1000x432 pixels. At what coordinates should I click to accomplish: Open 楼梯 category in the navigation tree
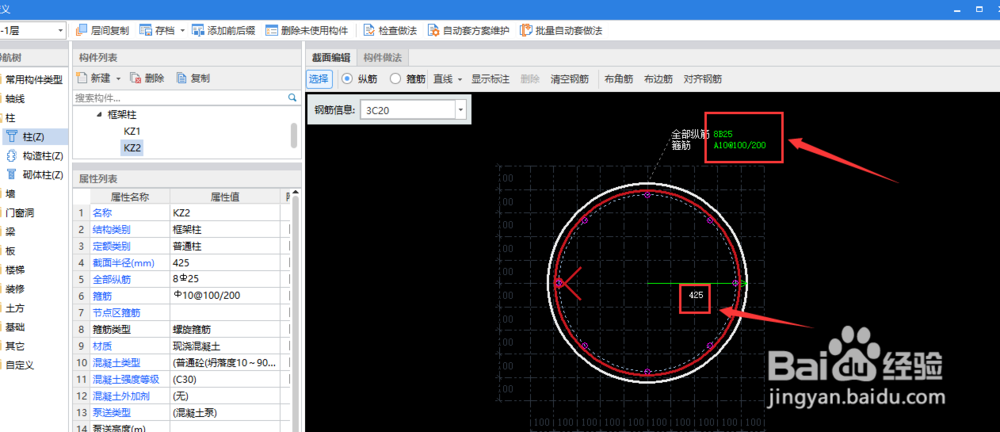15,270
